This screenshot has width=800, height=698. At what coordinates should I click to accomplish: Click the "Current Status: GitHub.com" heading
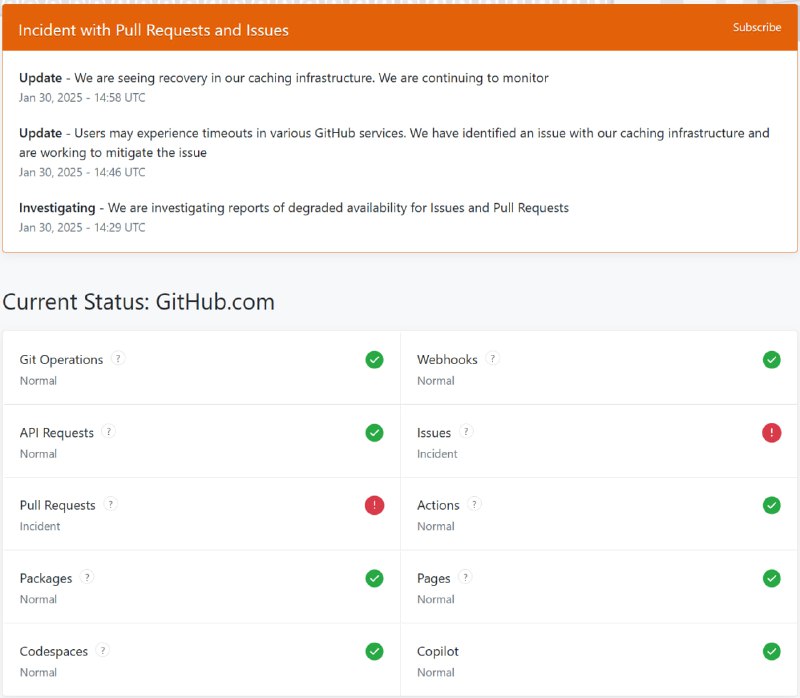[x=138, y=301]
